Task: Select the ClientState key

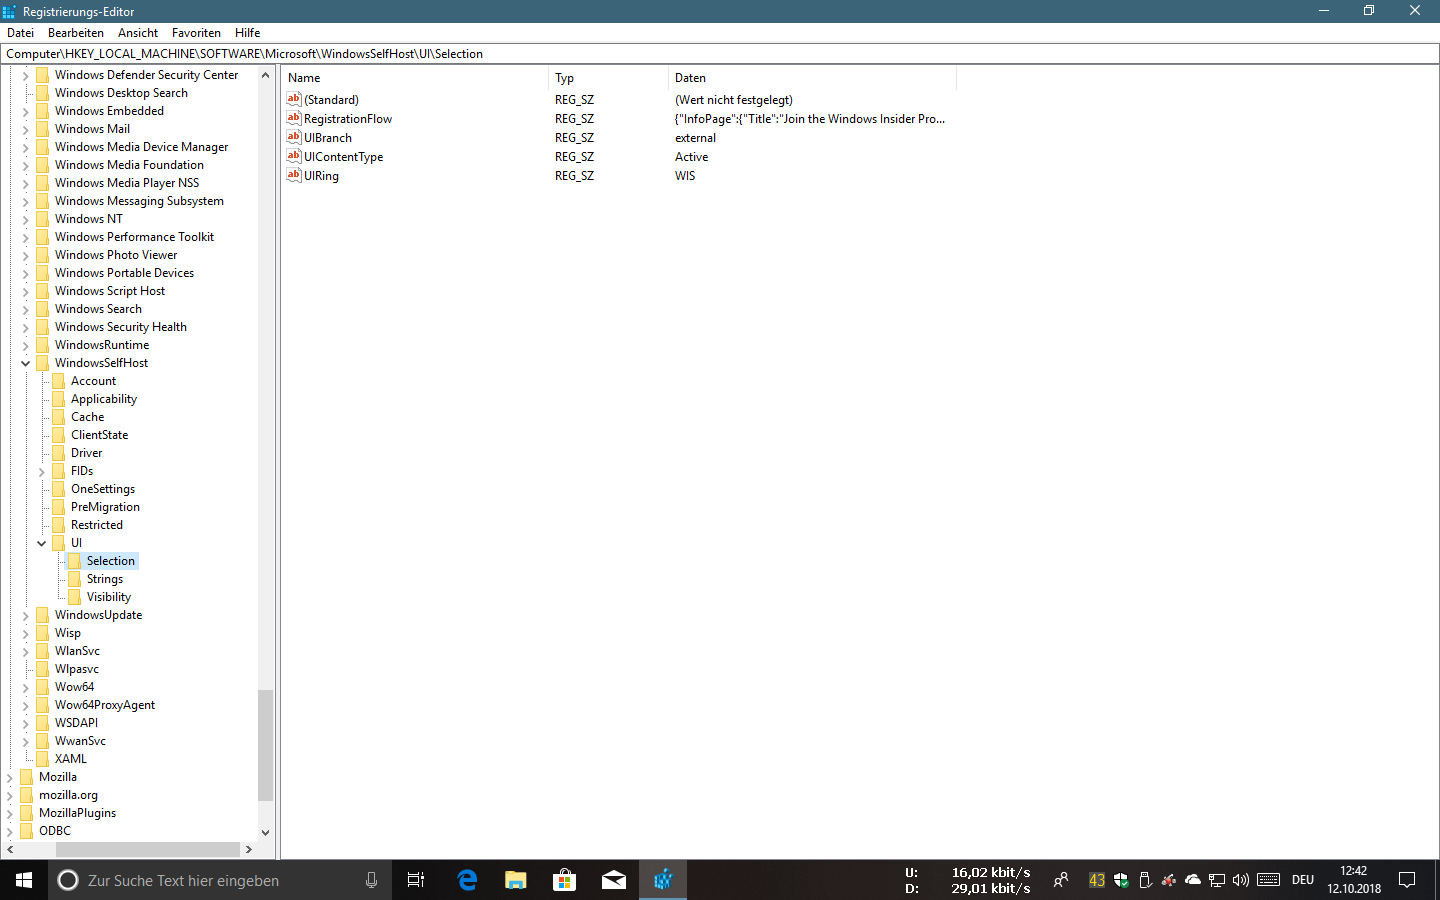Action: [x=99, y=435]
